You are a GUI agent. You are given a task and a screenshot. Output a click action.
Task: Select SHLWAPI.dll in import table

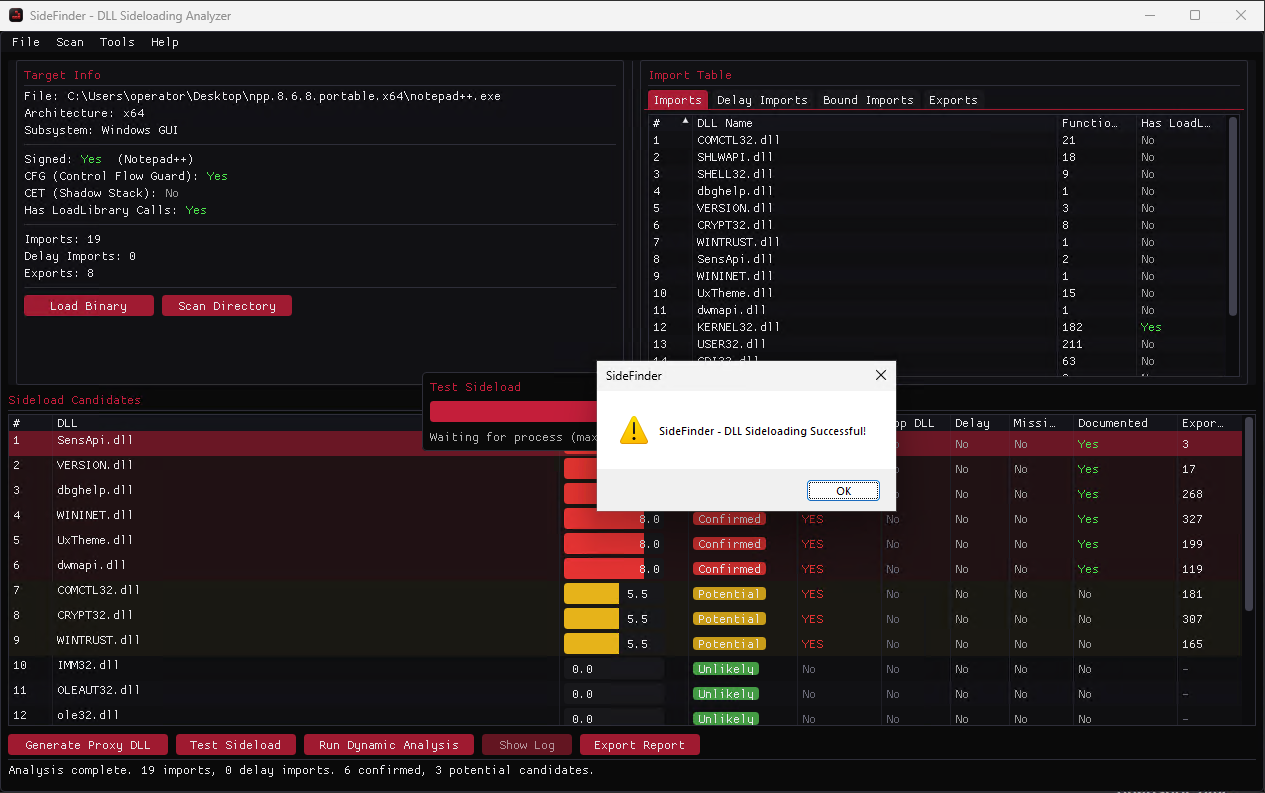point(937,157)
